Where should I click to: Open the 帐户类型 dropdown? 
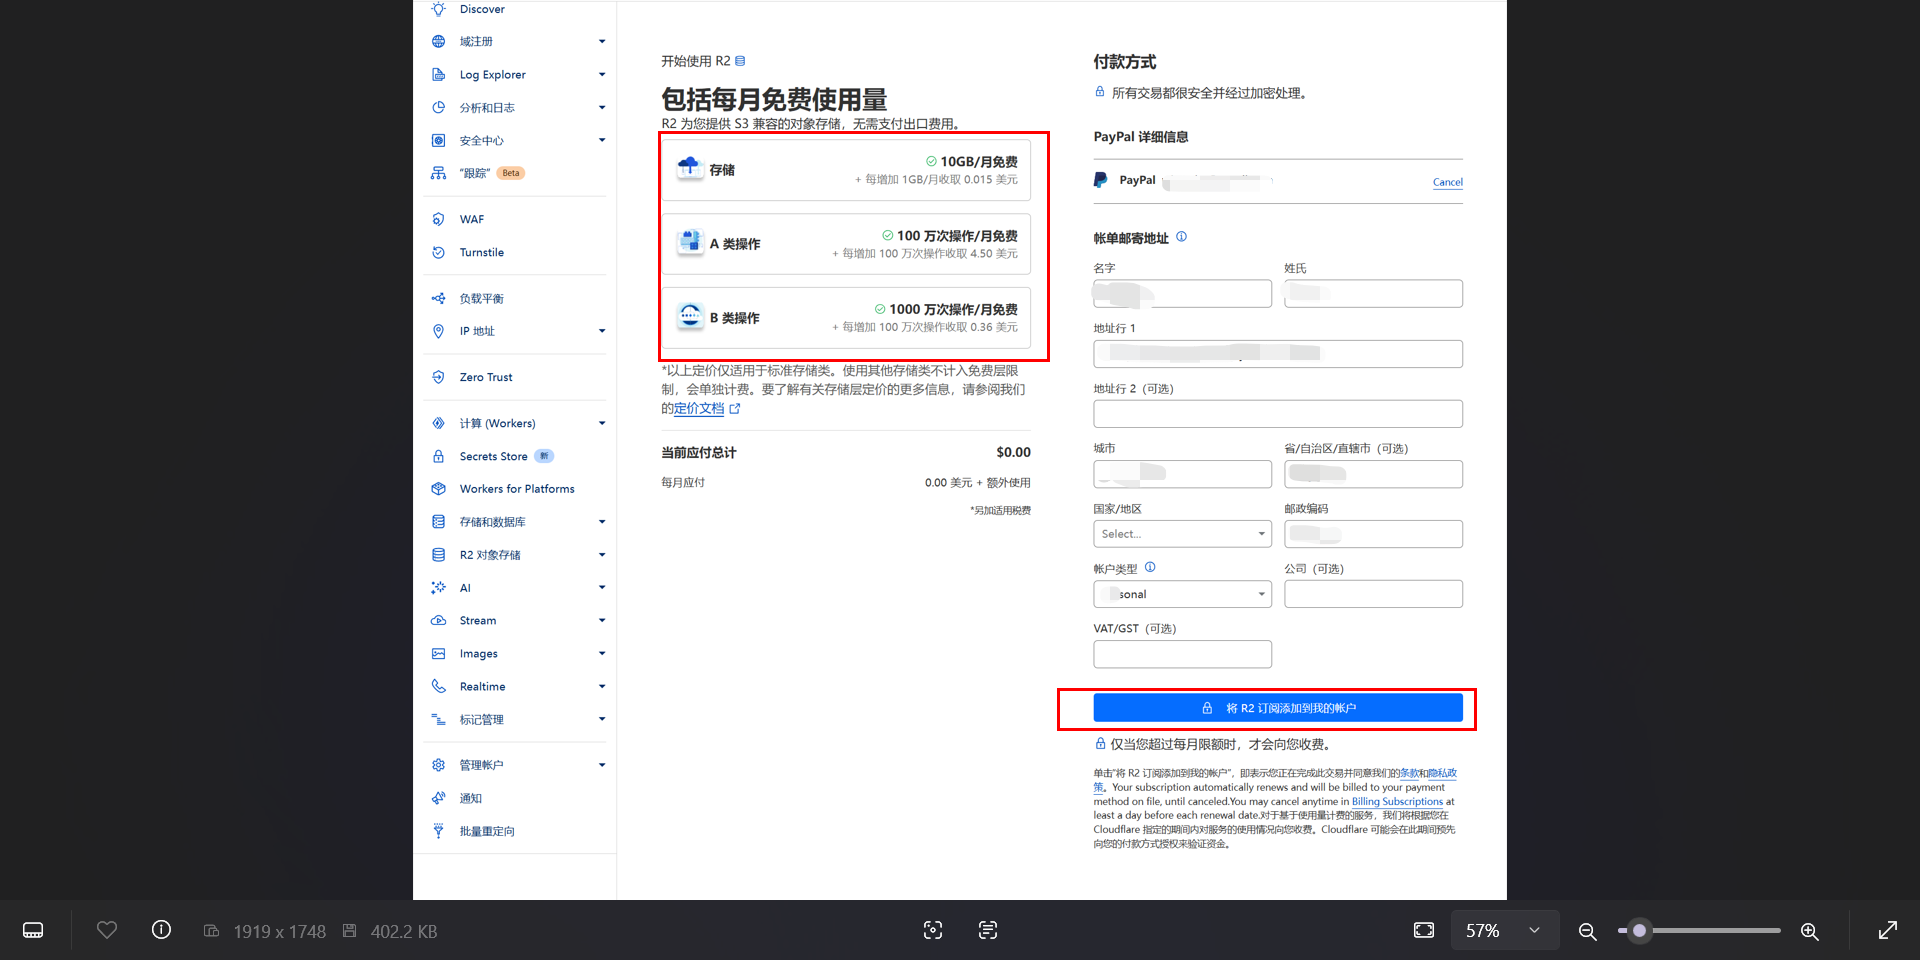pos(1183,594)
